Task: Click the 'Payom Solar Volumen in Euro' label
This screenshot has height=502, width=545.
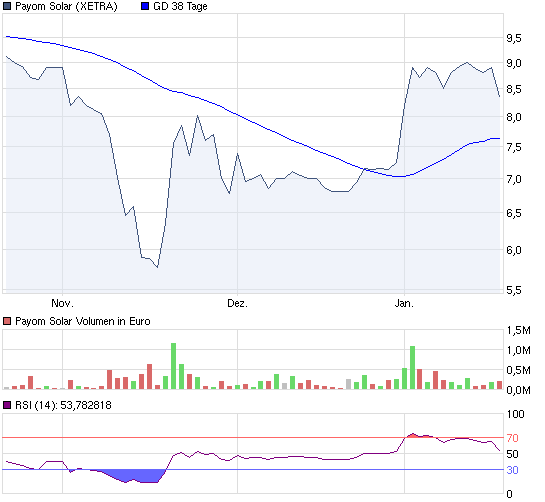Action: [83, 321]
